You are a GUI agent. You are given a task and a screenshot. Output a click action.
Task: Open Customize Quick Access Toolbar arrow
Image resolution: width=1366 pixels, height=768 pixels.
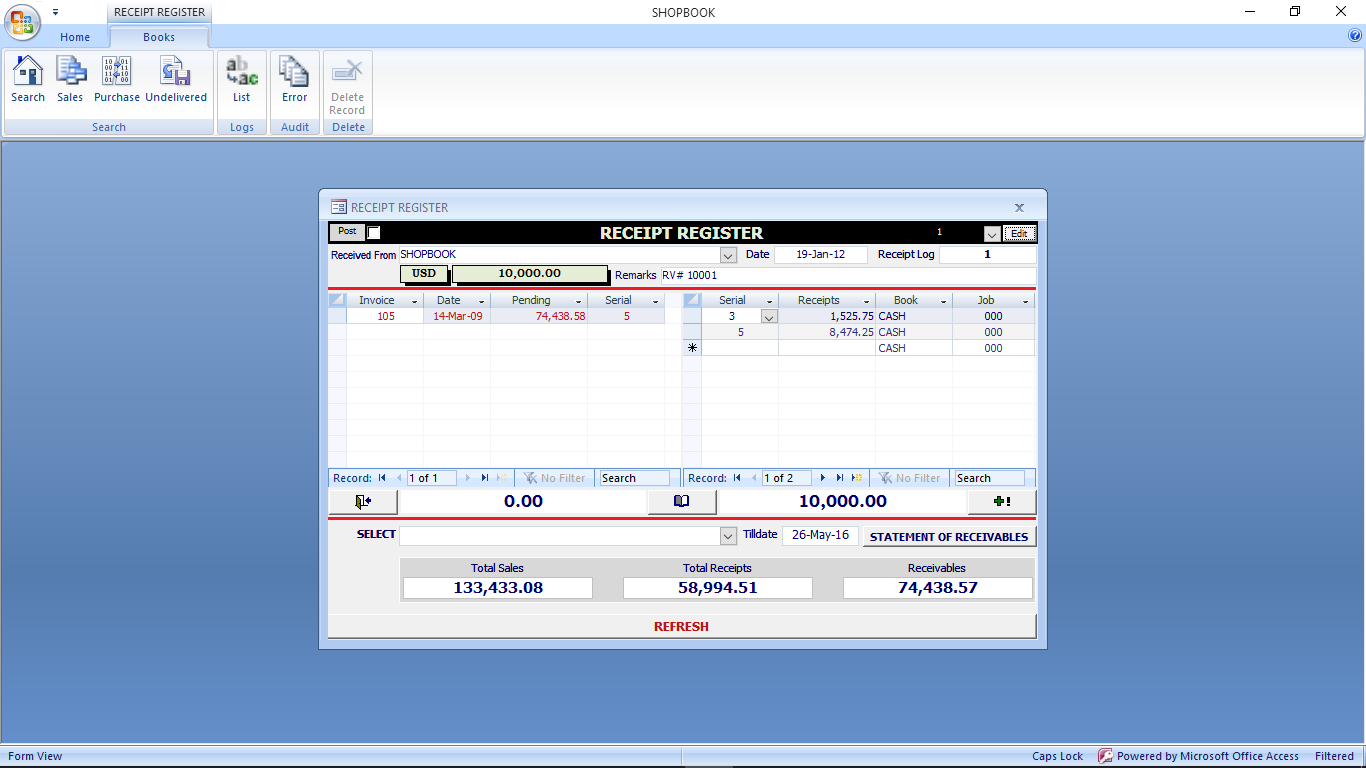[x=56, y=12]
